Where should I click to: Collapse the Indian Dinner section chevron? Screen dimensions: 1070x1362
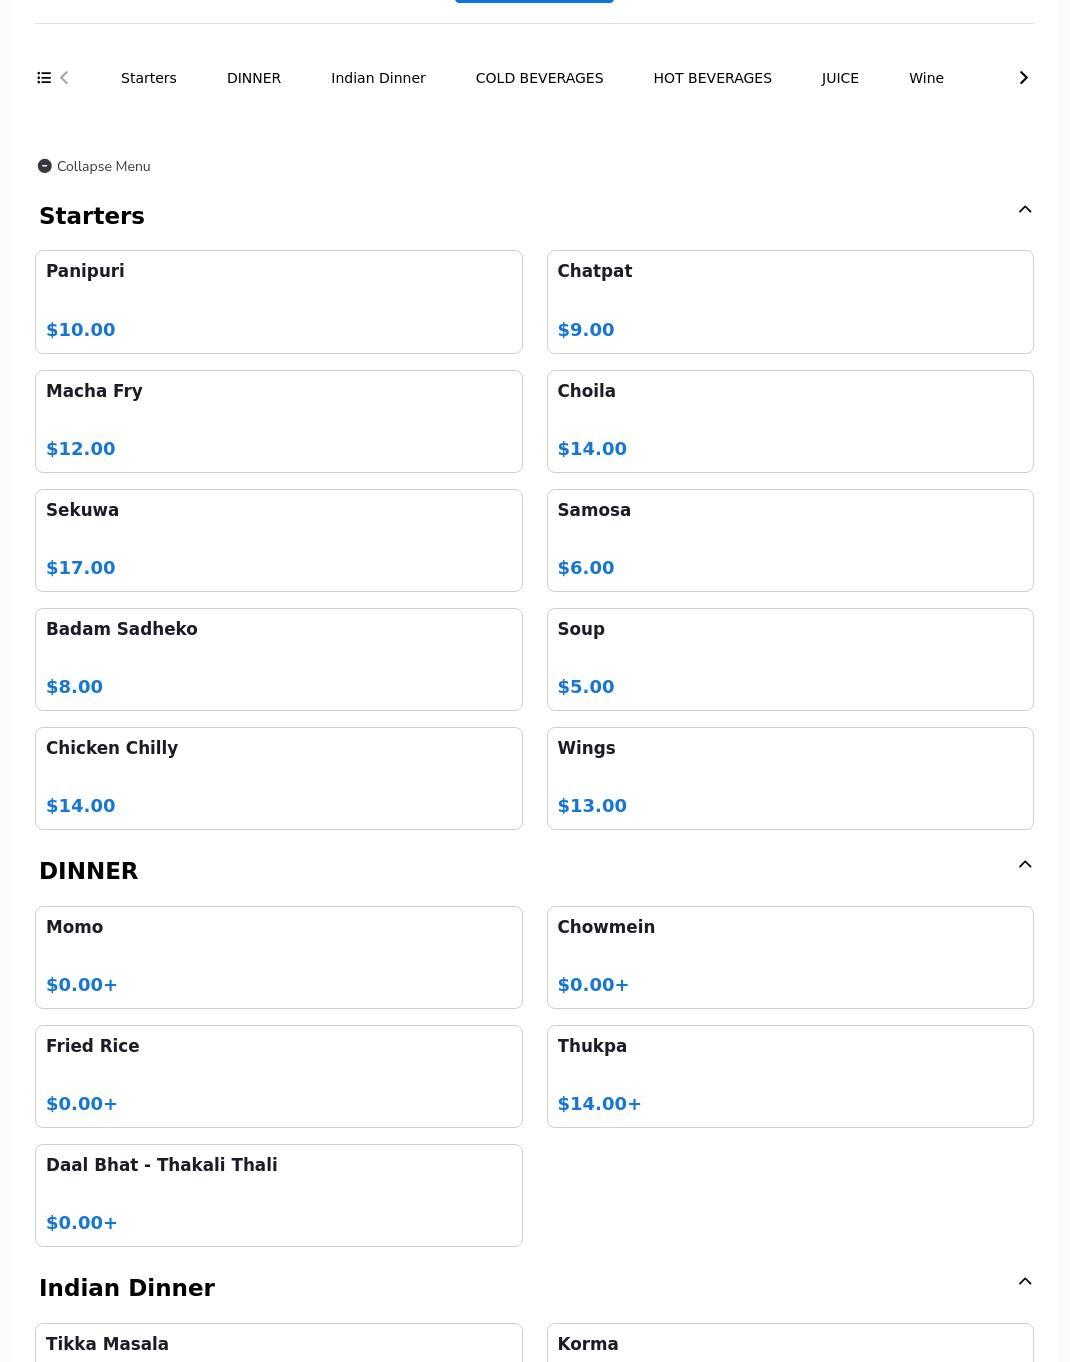[1025, 1281]
